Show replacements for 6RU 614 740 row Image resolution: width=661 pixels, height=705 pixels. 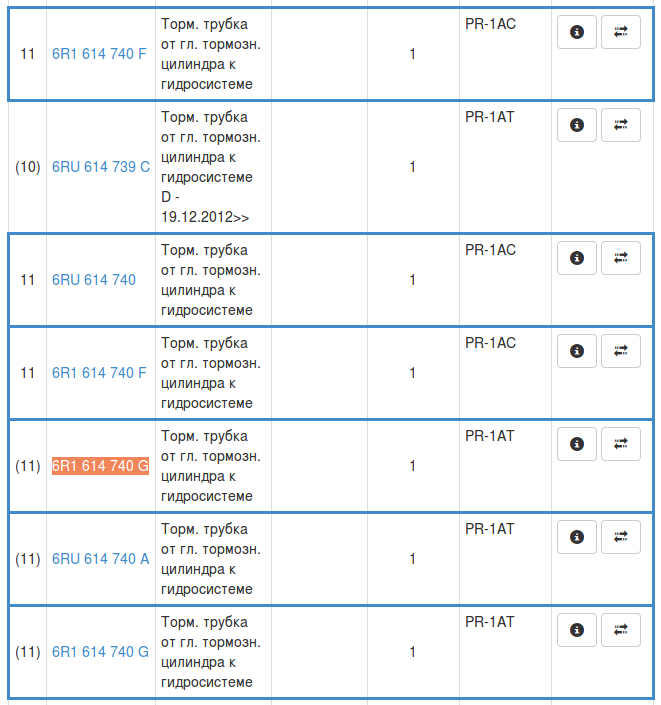point(621,258)
